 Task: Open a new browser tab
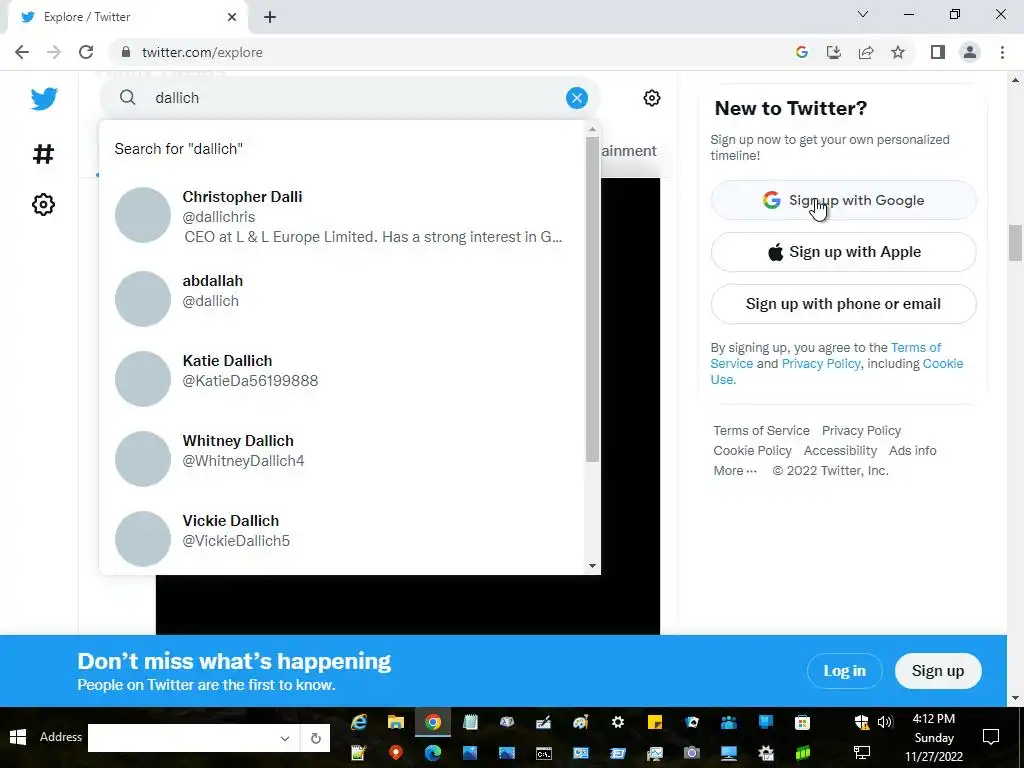tap(270, 17)
